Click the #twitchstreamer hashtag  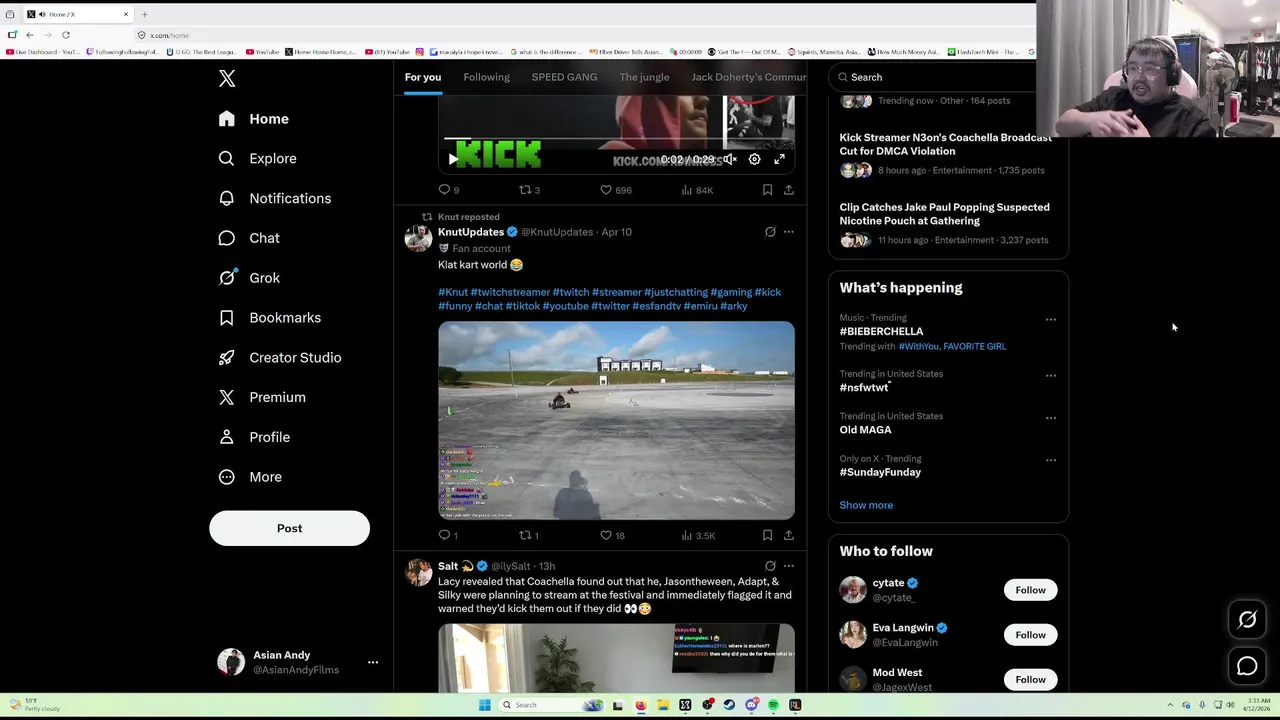[x=510, y=292]
